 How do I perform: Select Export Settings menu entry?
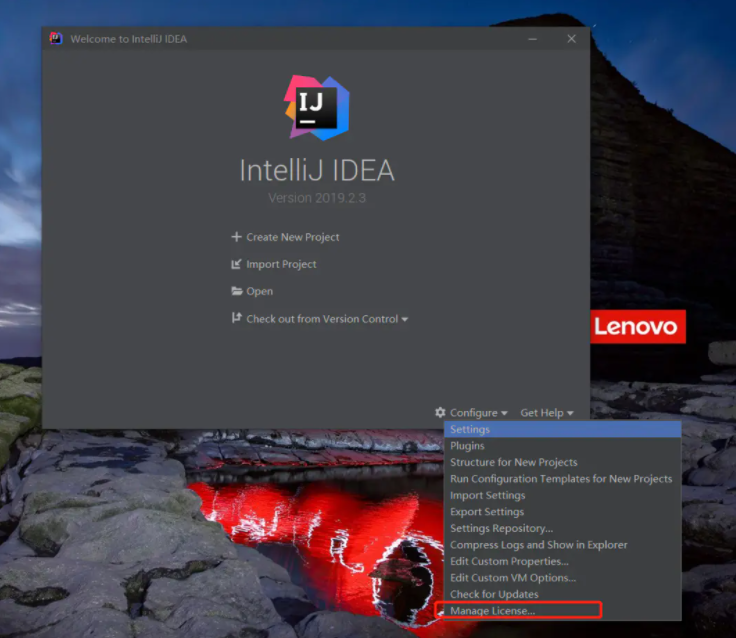tap(562, 512)
